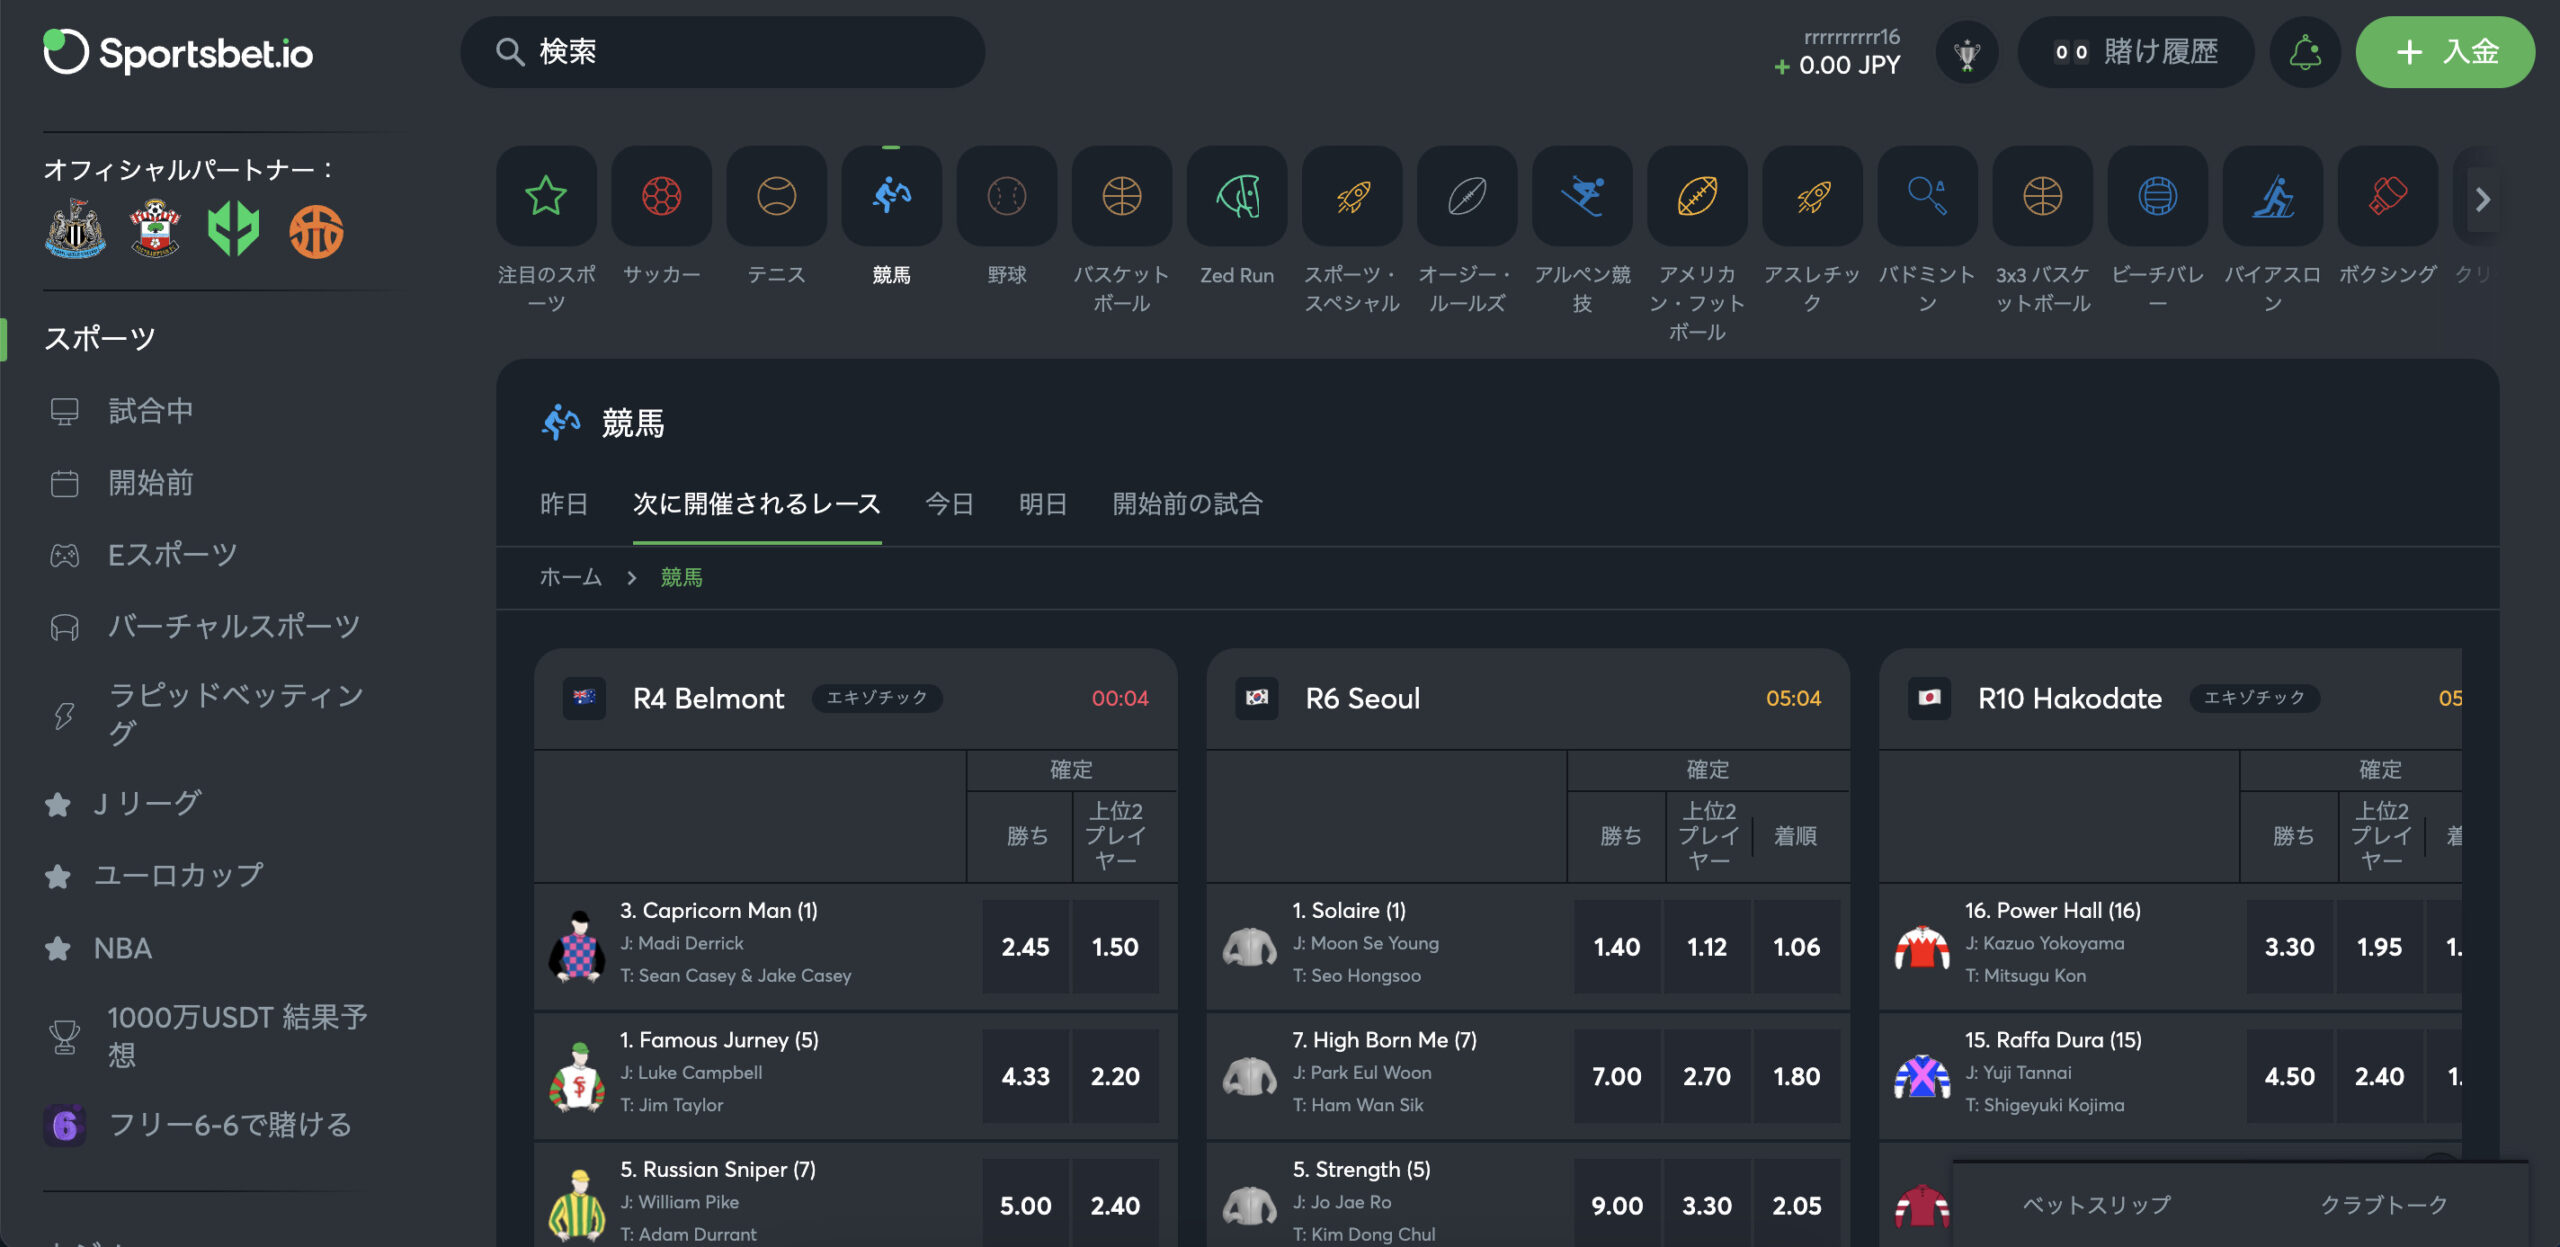Click the Southampton FC partner crest

(155, 229)
